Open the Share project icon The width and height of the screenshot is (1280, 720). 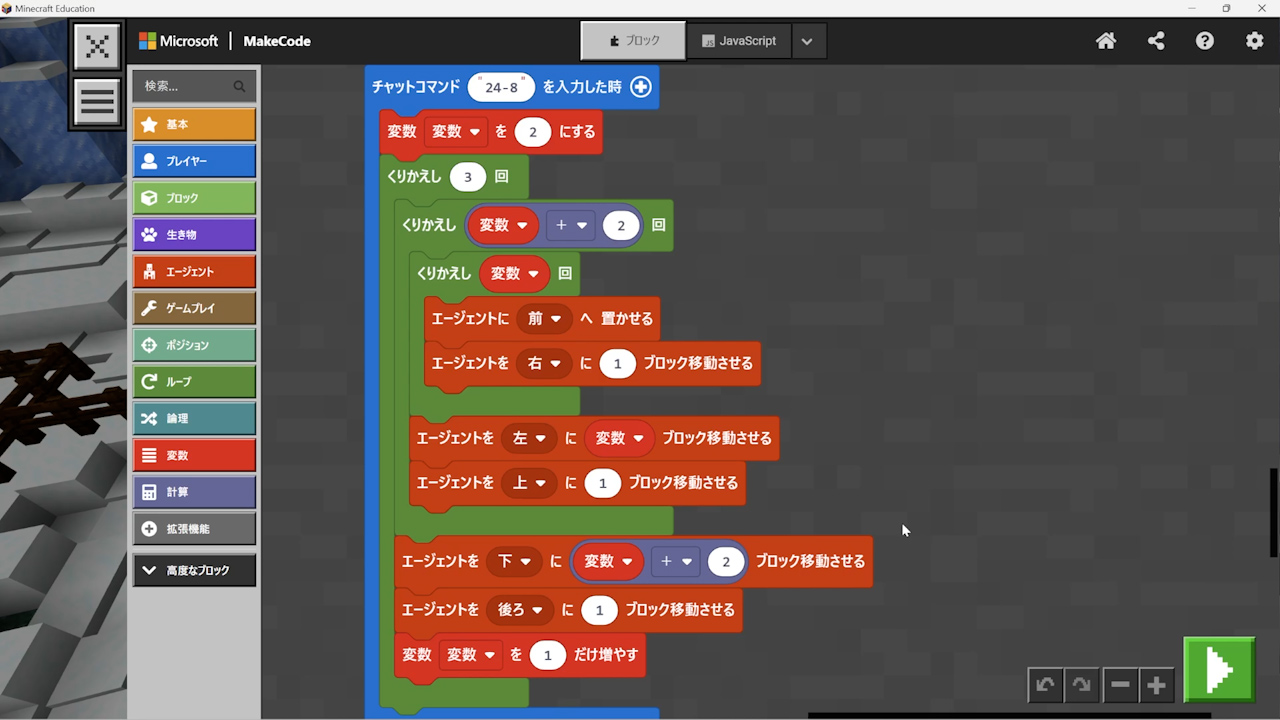coord(1156,41)
